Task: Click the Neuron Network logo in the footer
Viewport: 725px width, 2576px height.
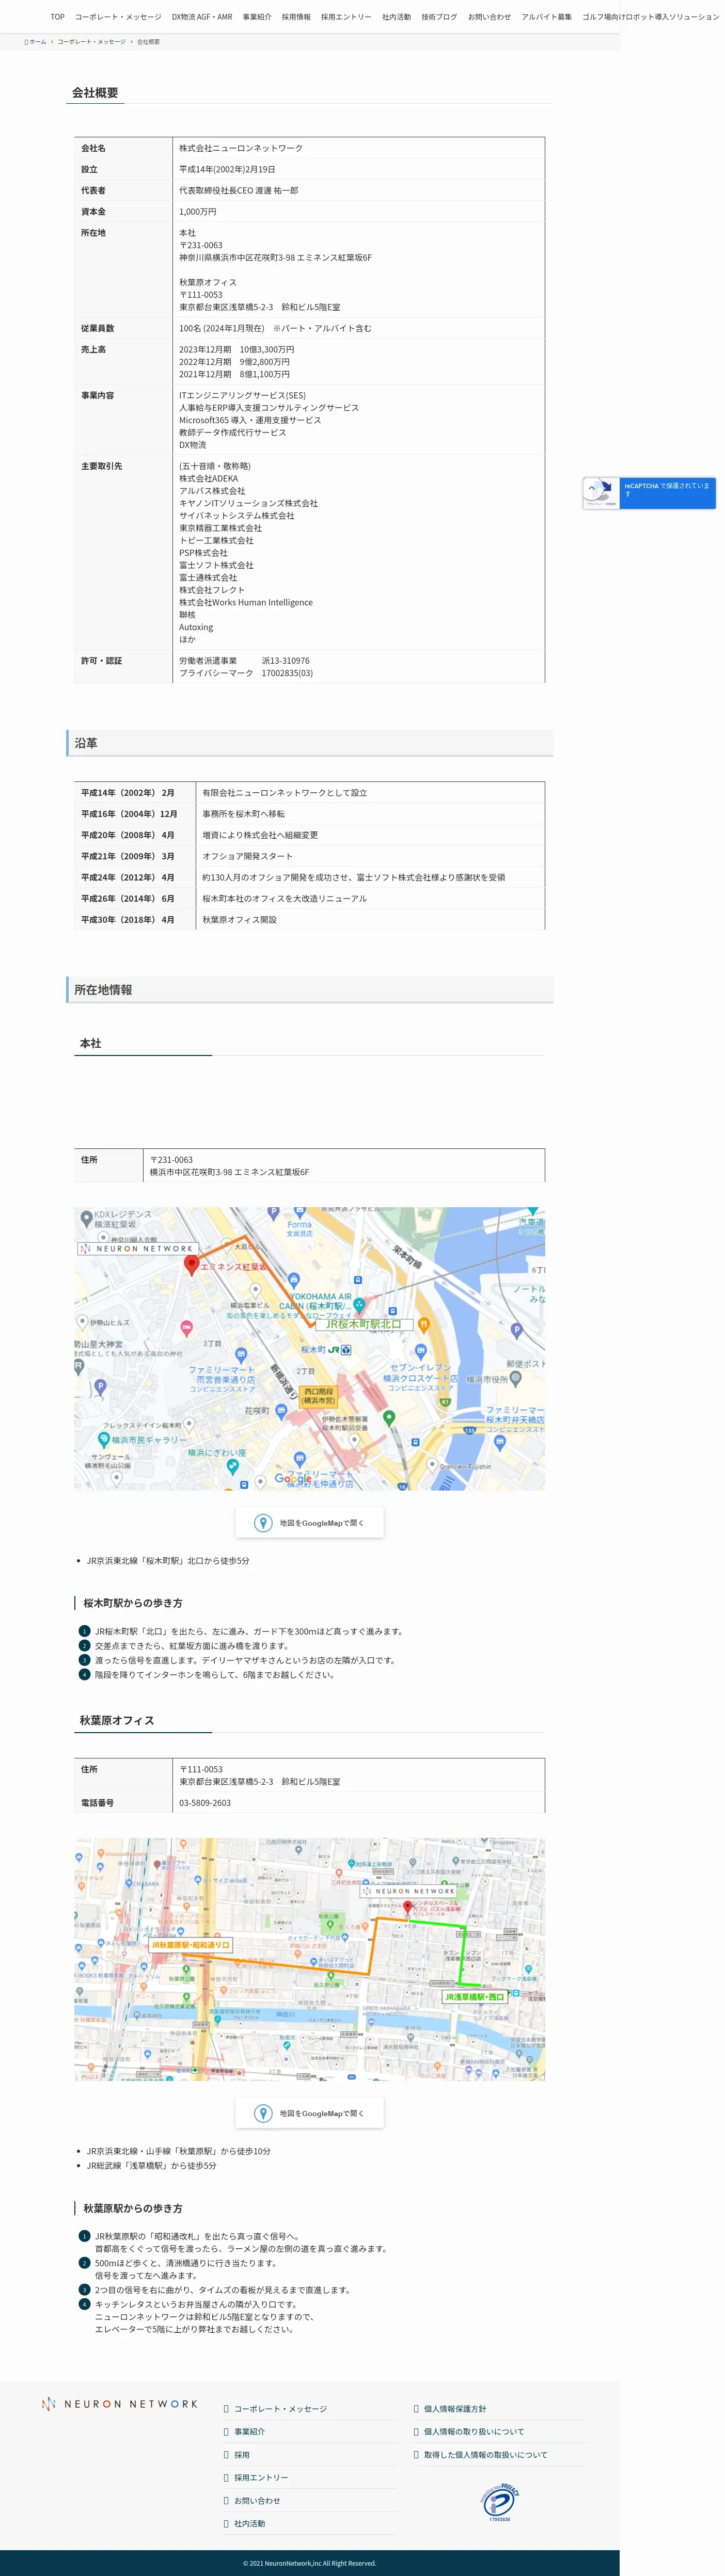Action: (120, 2403)
